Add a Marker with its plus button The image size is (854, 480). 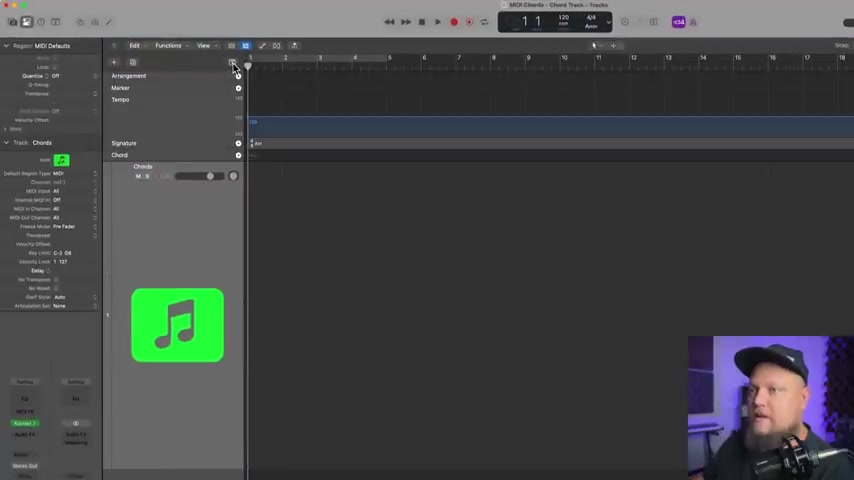[x=239, y=88]
